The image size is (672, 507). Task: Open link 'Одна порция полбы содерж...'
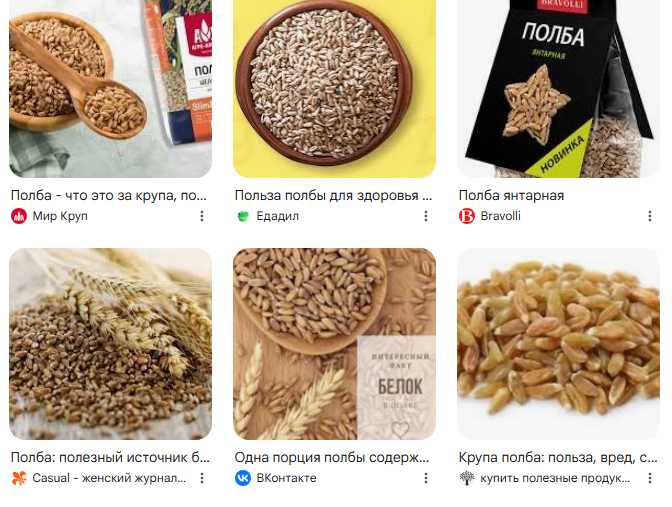pos(332,457)
